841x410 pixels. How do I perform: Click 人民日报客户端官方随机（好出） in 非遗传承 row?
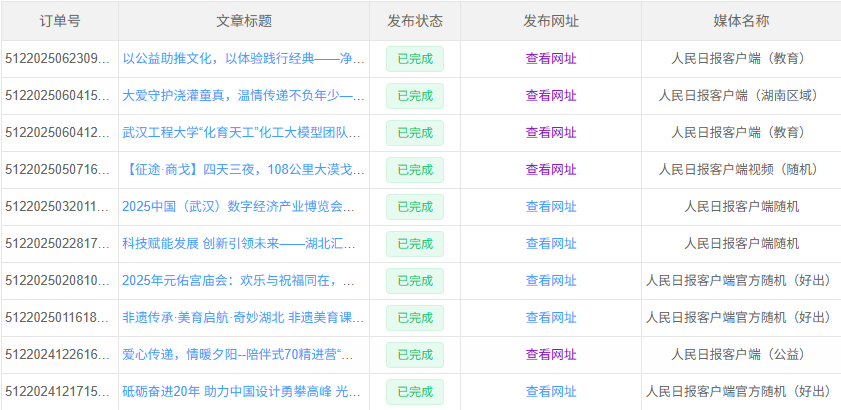(x=741, y=318)
